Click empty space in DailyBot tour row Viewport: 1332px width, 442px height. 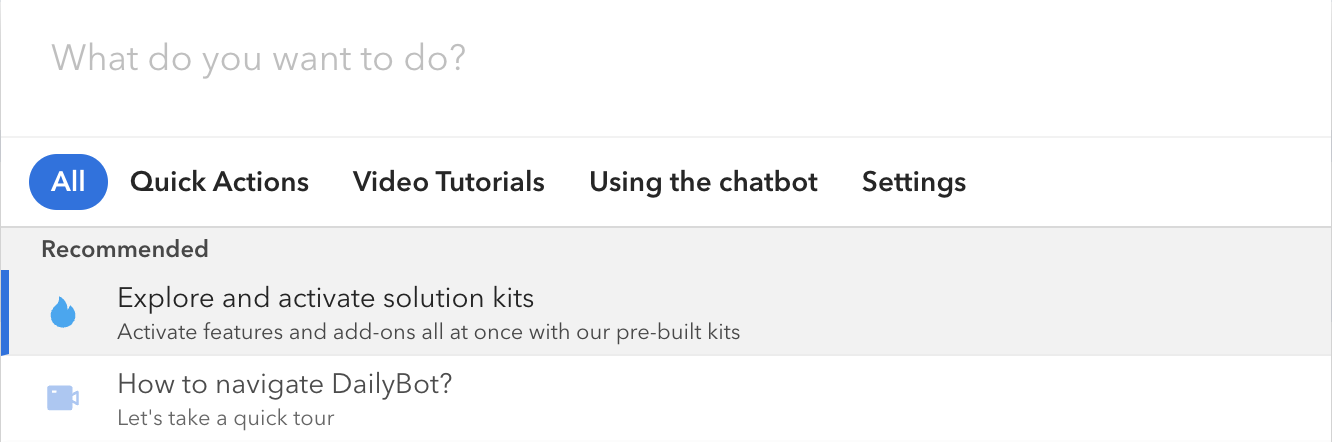tap(900, 399)
